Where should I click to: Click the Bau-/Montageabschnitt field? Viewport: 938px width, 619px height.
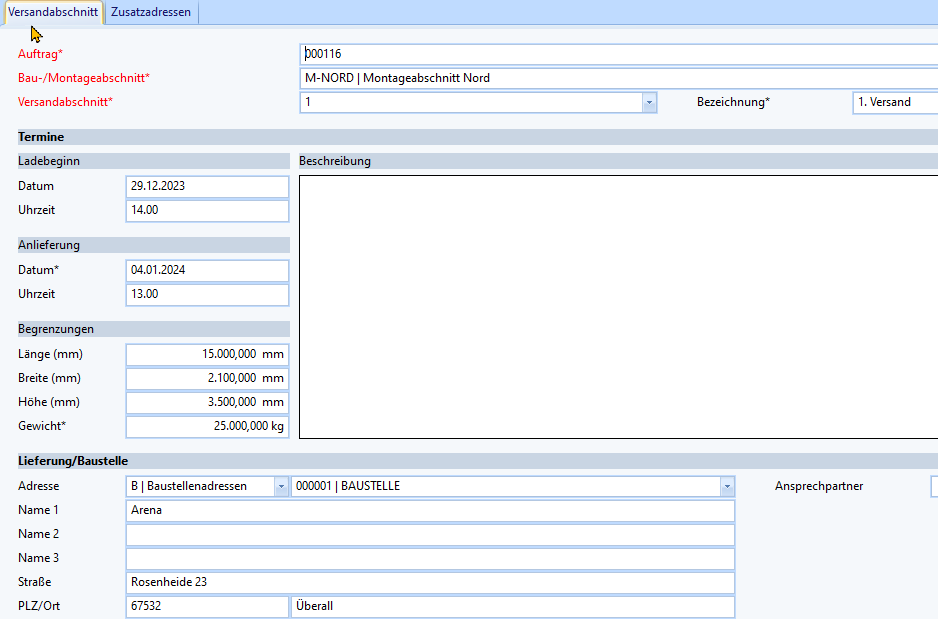pyautogui.click(x=618, y=78)
